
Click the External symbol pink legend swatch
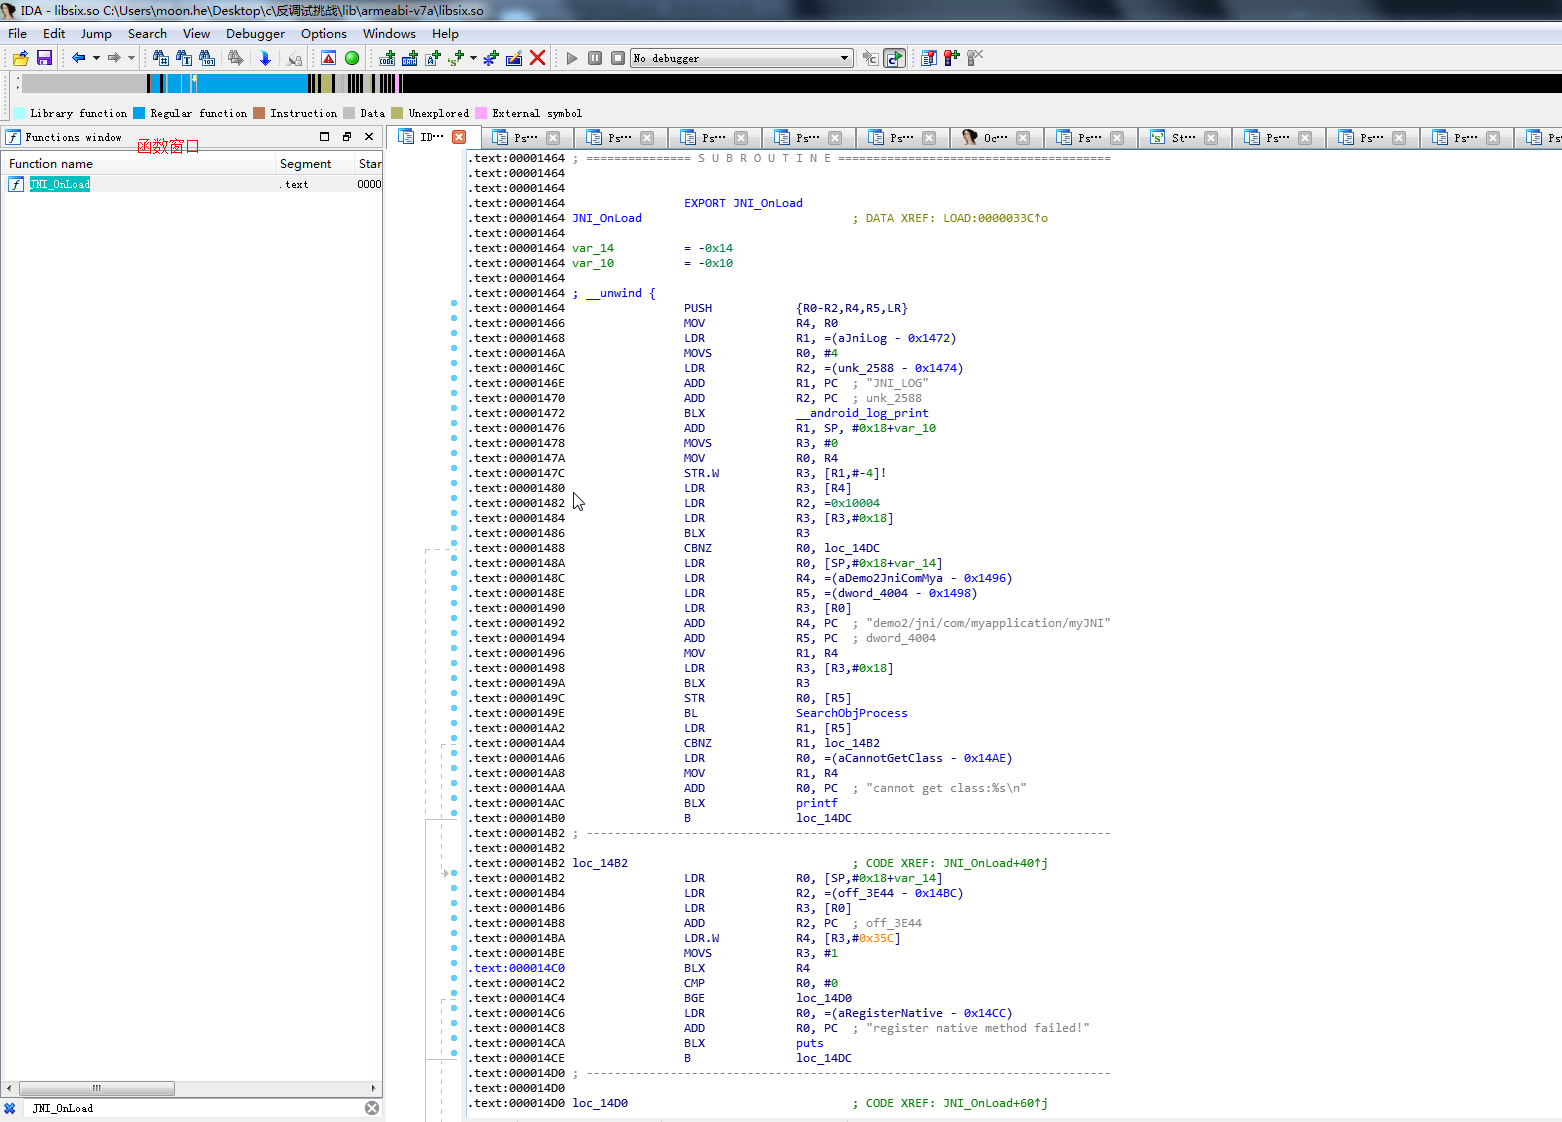(x=481, y=113)
